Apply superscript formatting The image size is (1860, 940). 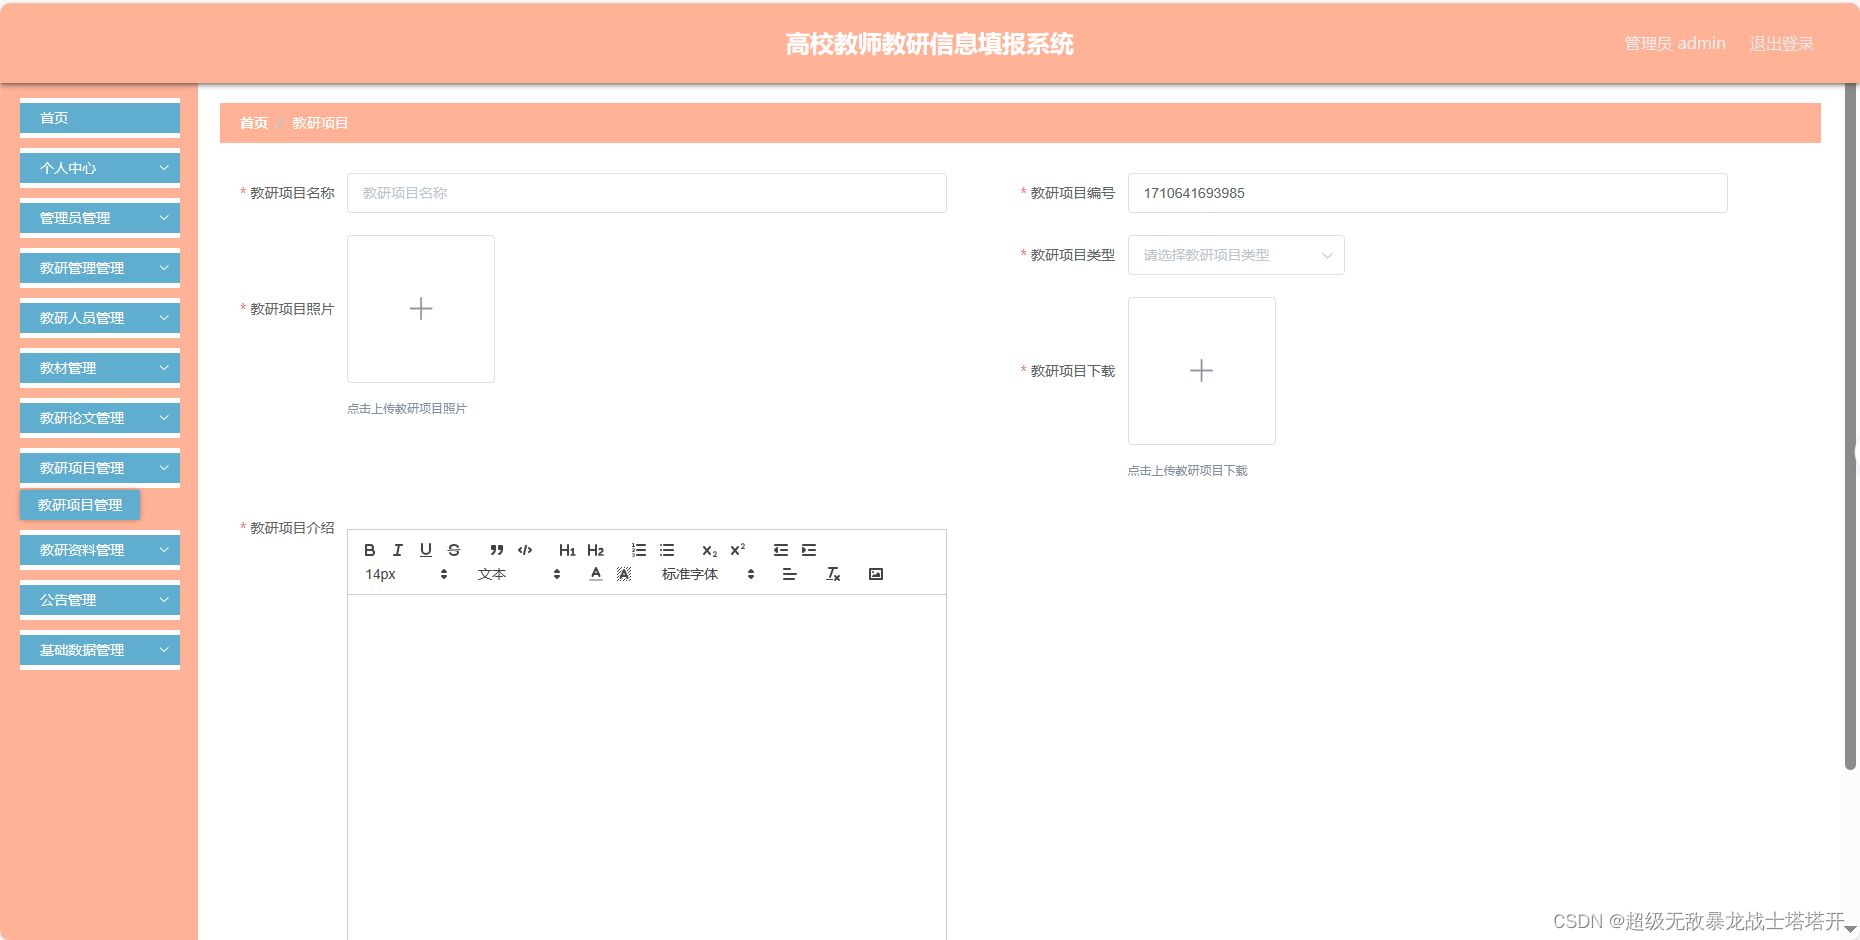coord(738,550)
